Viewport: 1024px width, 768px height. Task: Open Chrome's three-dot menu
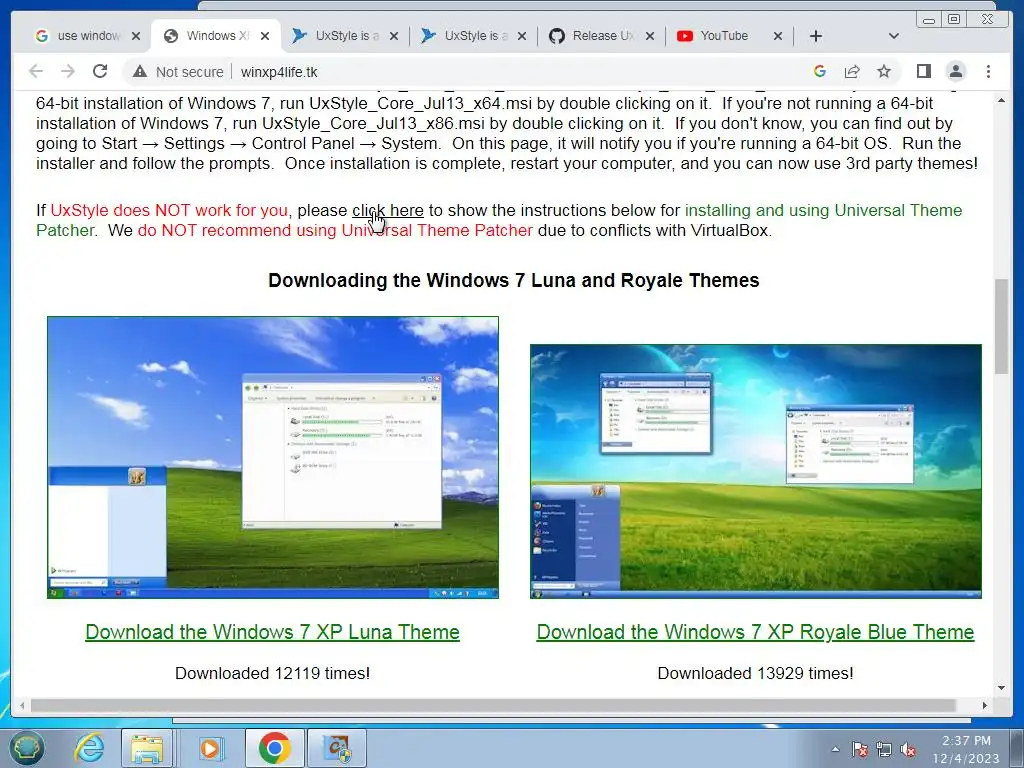click(x=988, y=71)
